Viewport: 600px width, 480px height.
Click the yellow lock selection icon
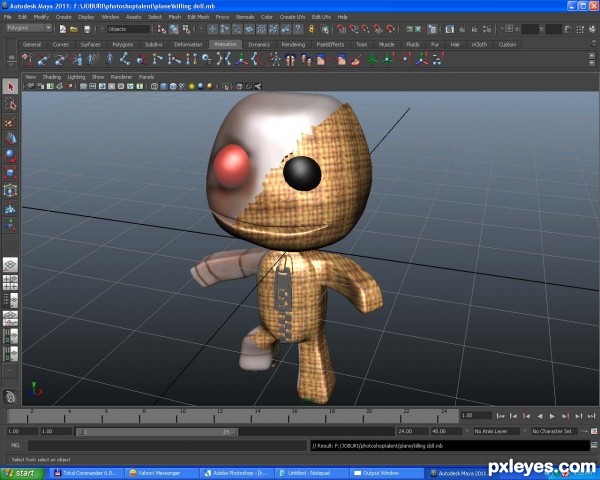311,29
